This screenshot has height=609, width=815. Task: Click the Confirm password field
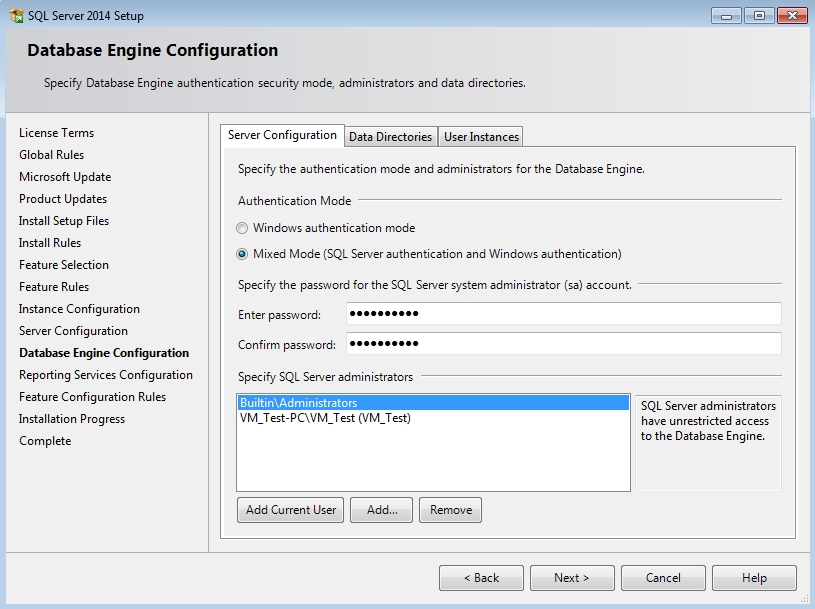(x=563, y=345)
